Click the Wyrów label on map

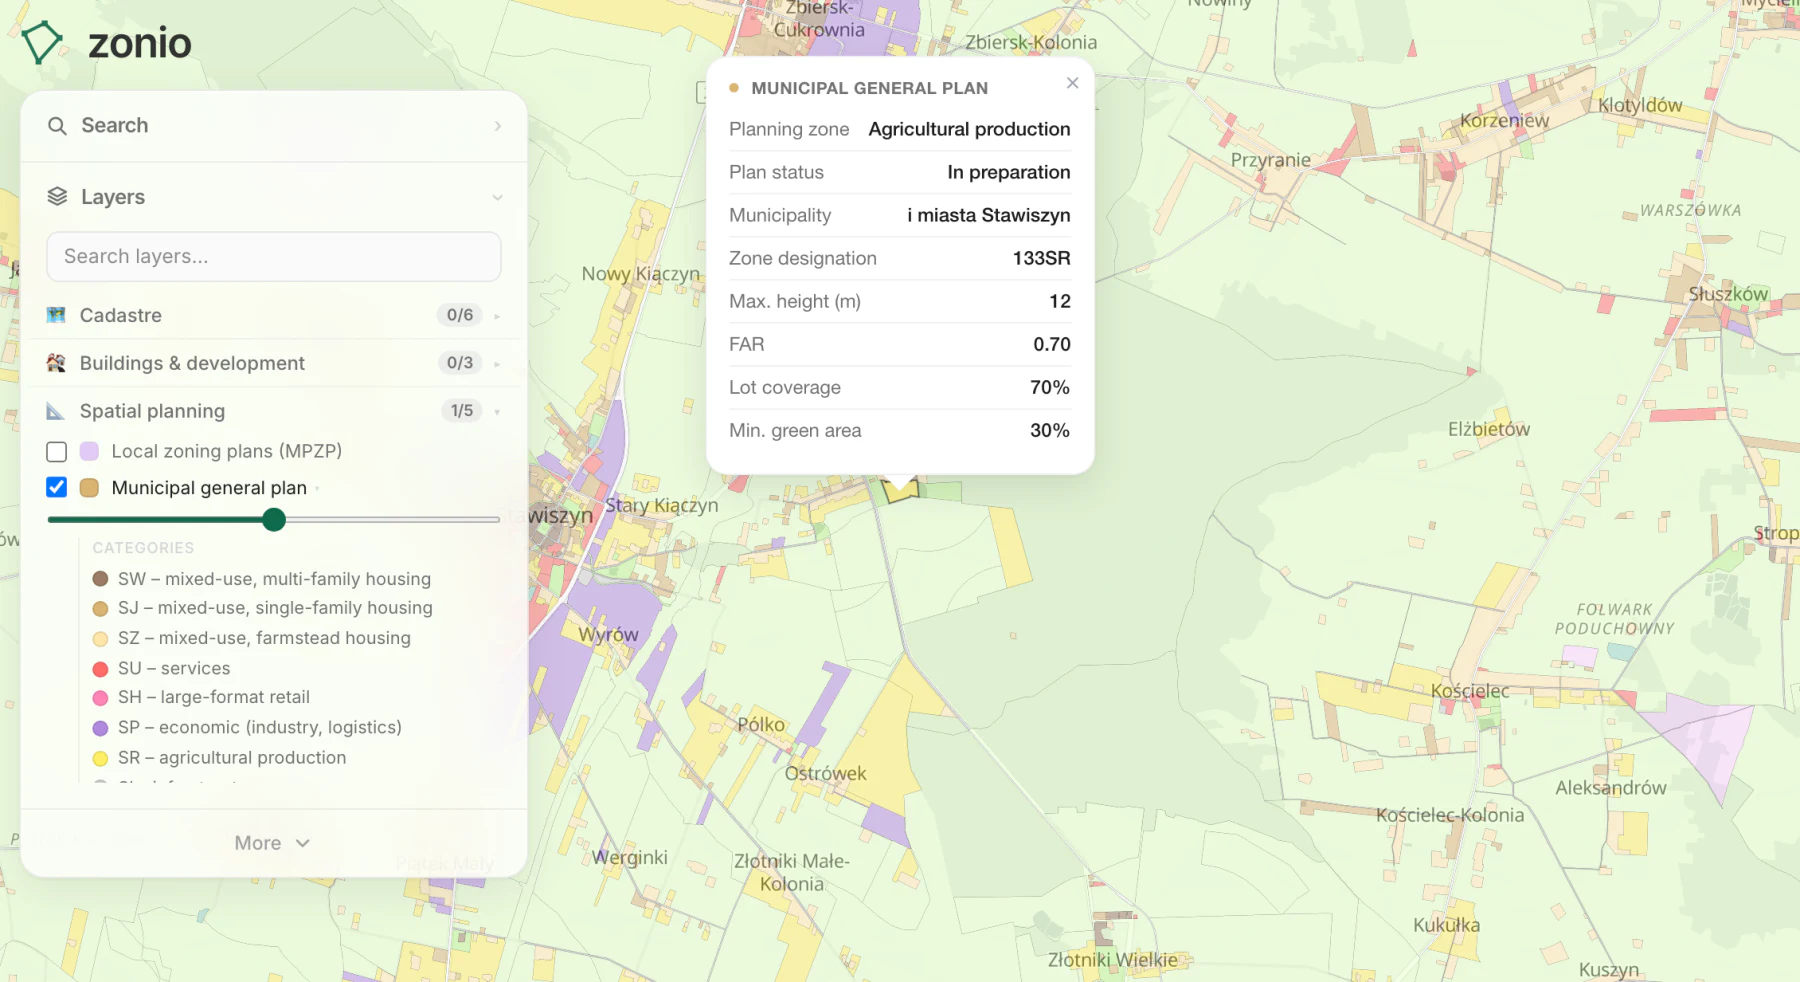coord(608,635)
